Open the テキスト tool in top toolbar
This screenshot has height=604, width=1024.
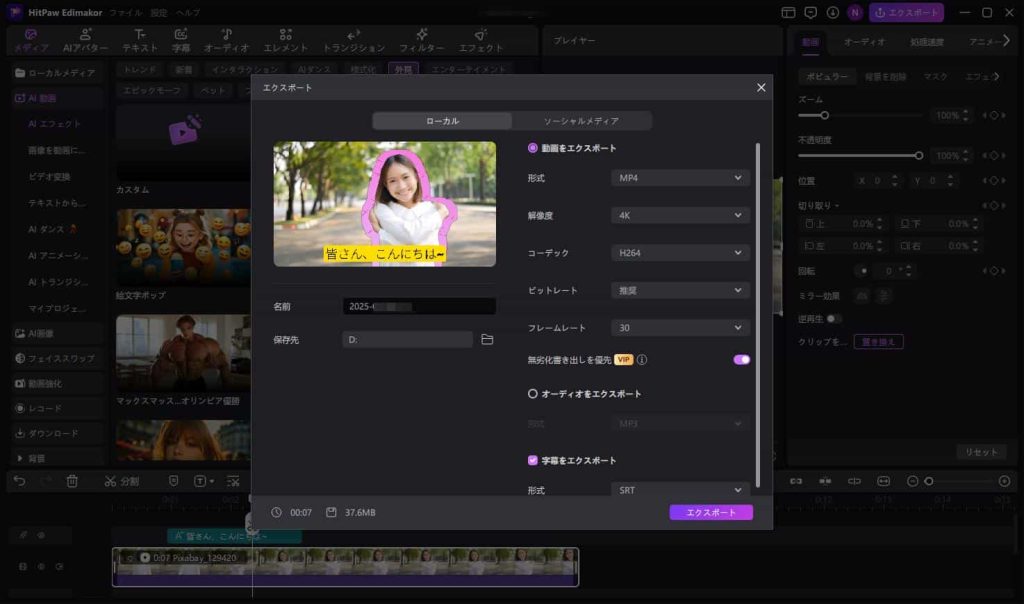(x=140, y=40)
